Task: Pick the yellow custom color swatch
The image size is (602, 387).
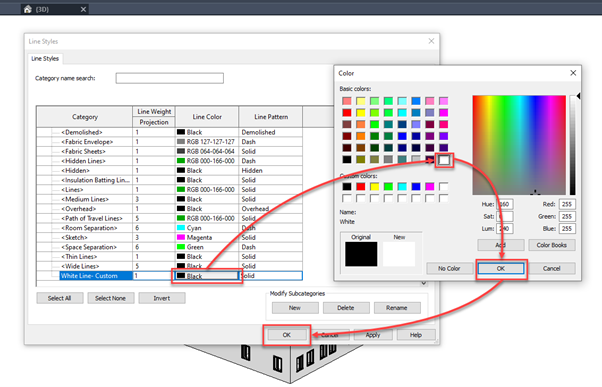Action: (x=374, y=187)
